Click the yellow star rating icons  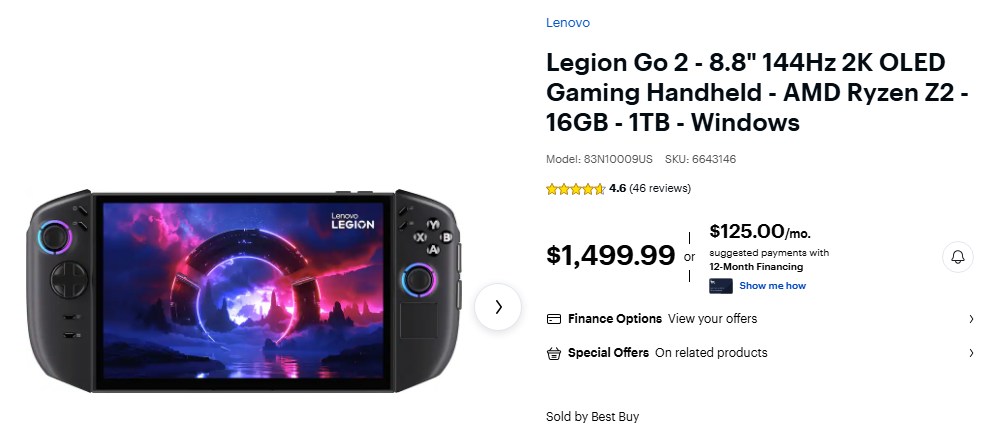[575, 188]
